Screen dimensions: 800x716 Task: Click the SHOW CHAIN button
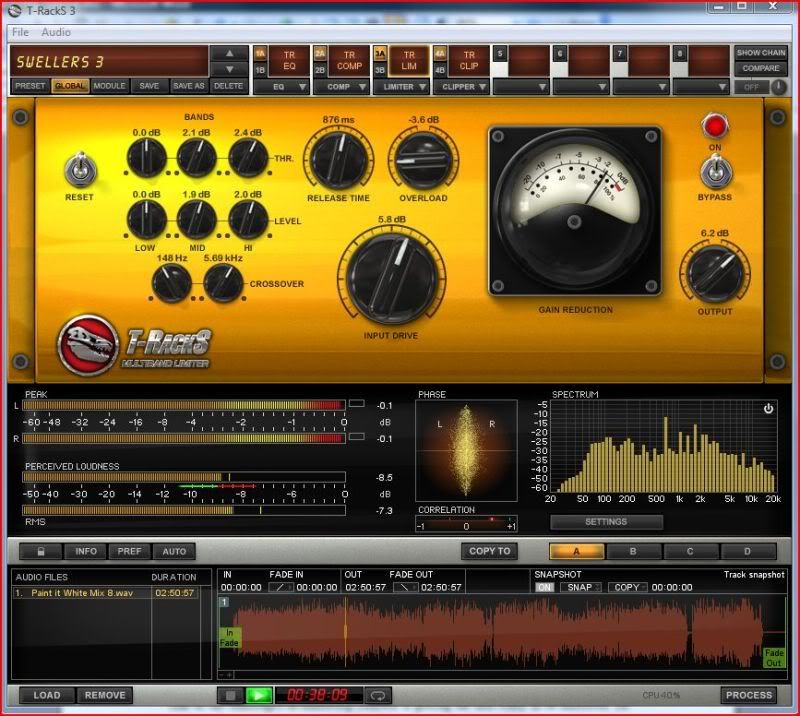coord(761,53)
